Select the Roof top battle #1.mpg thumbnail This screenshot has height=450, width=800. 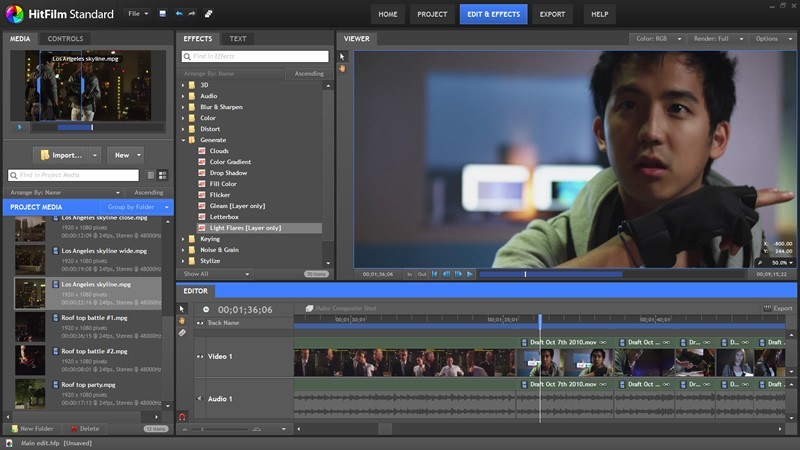(x=30, y=326)
